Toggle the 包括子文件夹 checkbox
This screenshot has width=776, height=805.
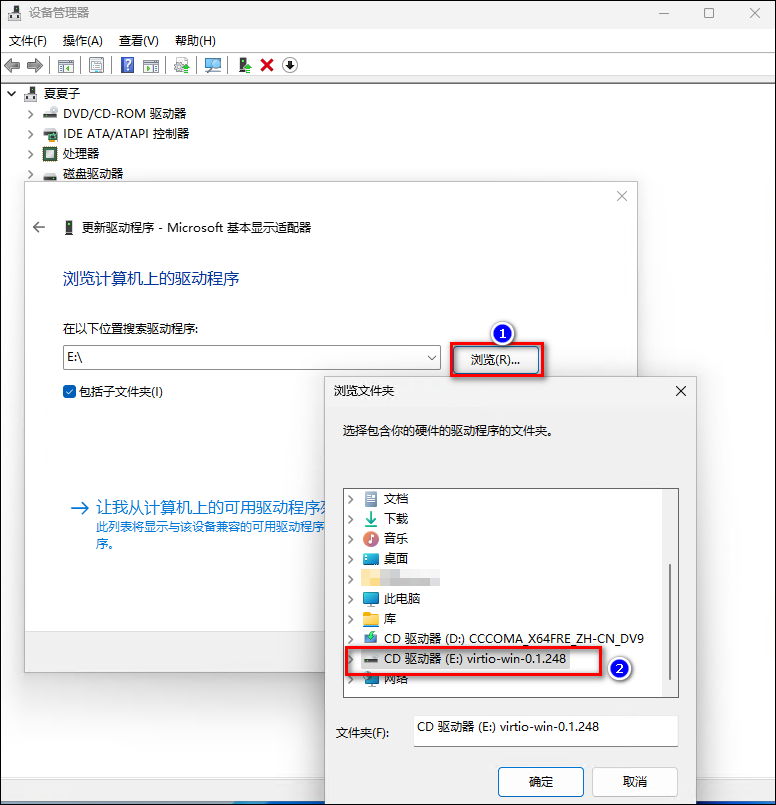click(70, 391)
